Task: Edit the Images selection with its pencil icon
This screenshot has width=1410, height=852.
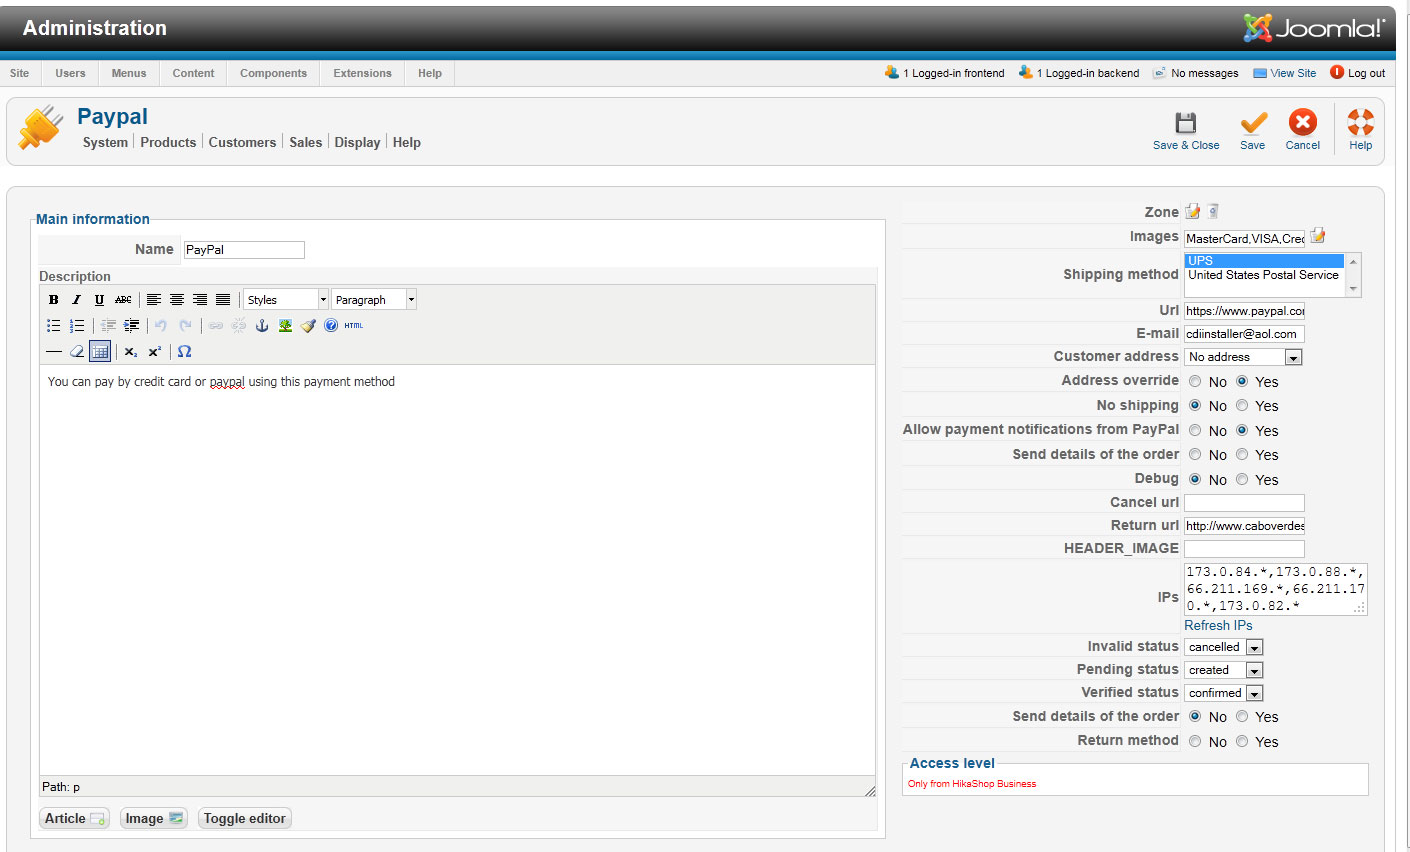Action: pyautogui.click(x=1318, y=236)
